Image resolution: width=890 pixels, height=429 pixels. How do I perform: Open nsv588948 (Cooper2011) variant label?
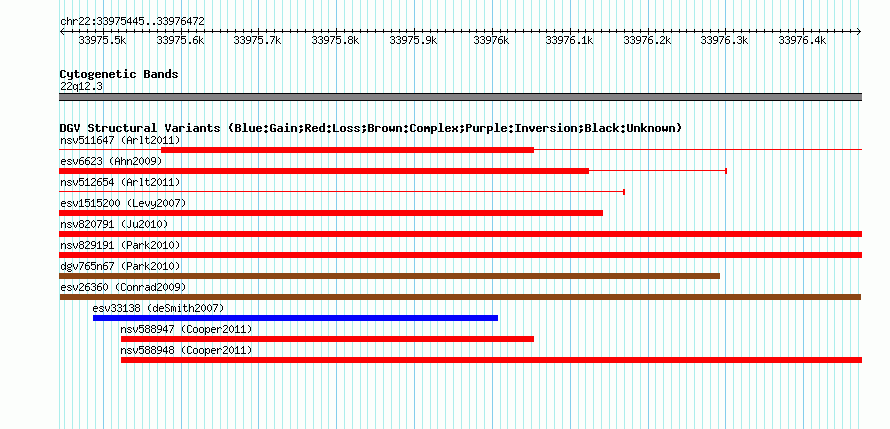pyautogui.click(x=186, y=350)
